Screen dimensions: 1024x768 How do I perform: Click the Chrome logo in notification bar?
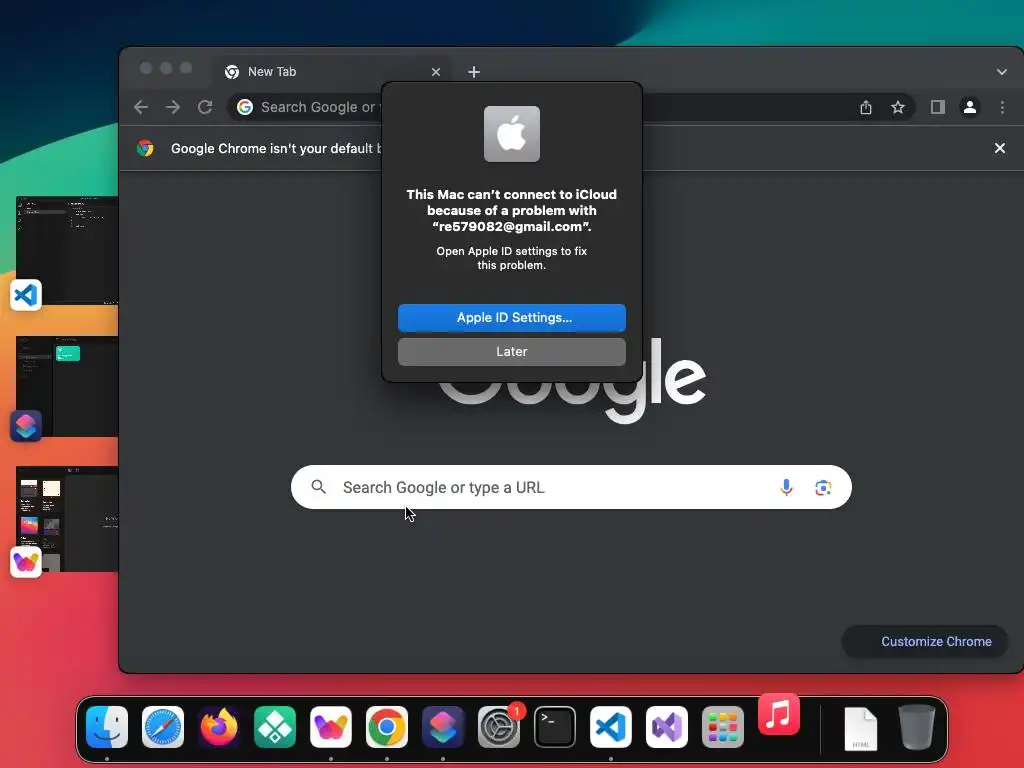click(x=145, y=148)
